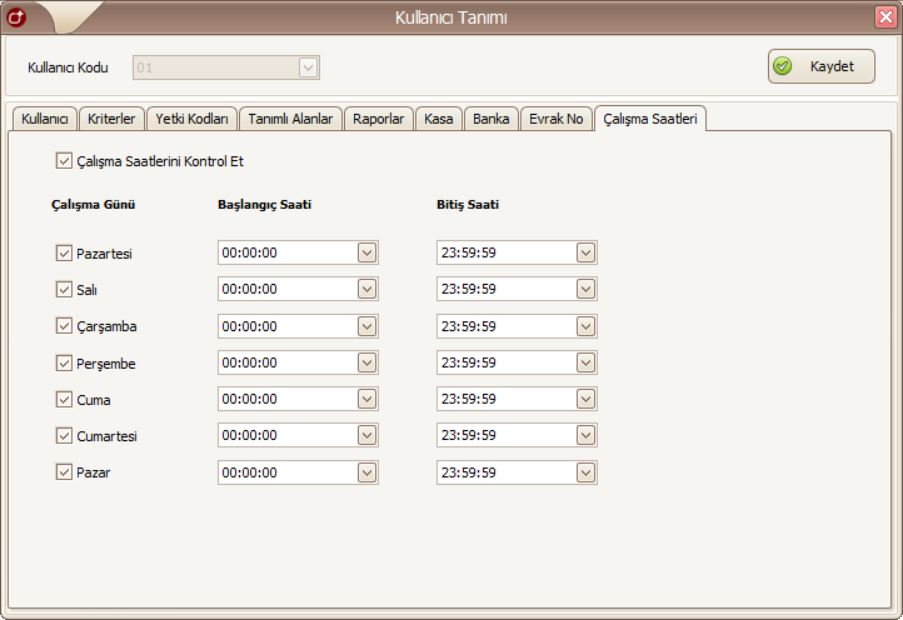Viewport: 903px width, 620px height.
Task: Click the Pazar start time field
Action: [x=287, y=473]
